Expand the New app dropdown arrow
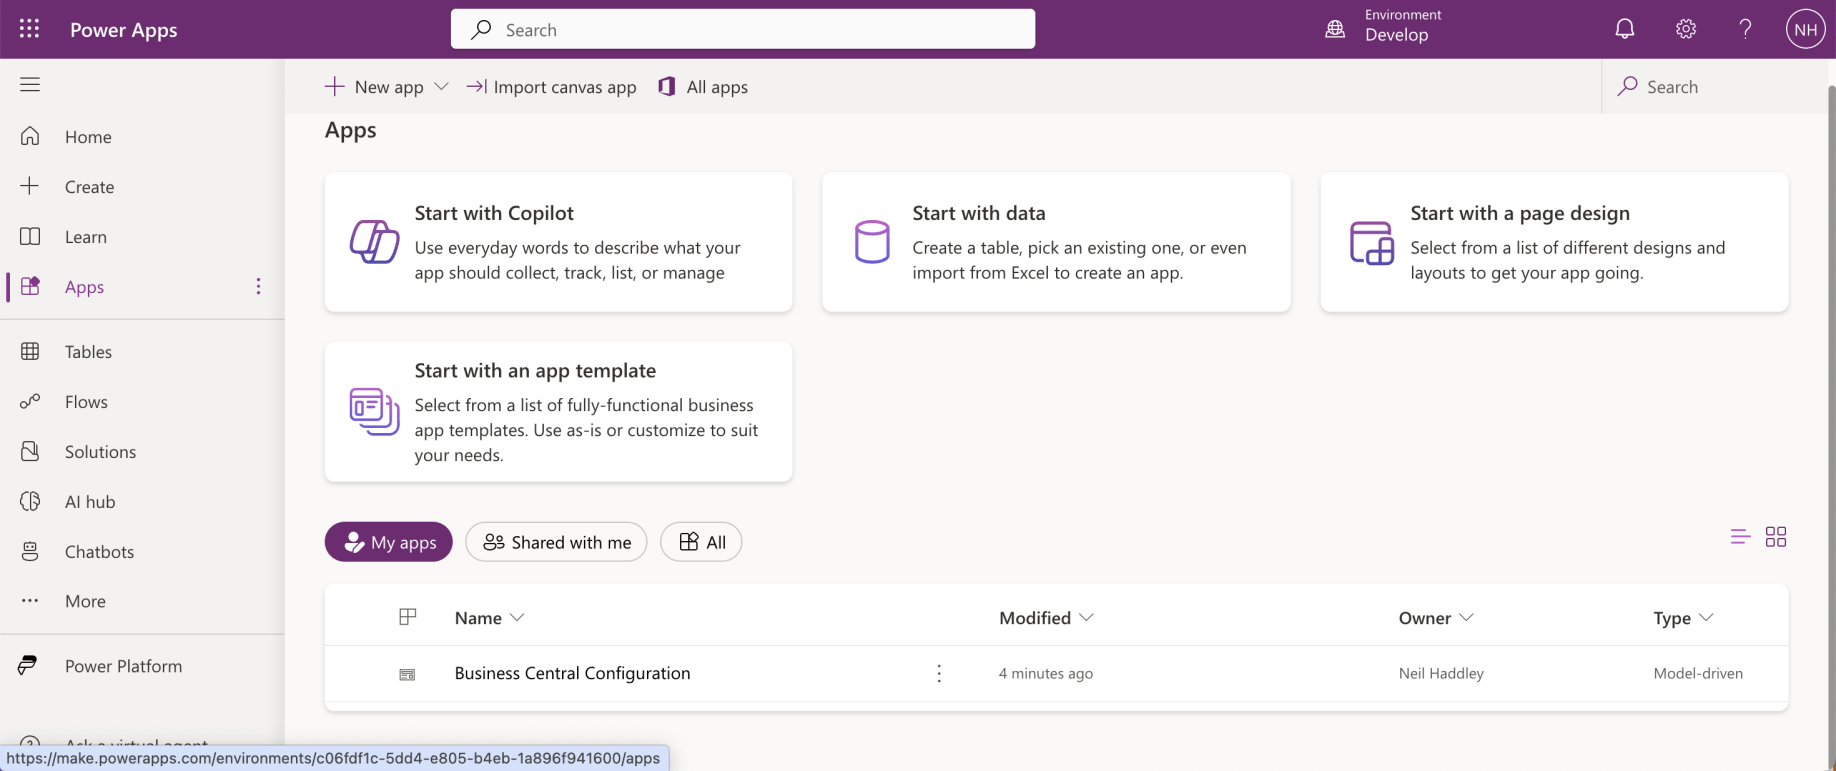1836x771 pixels. (x=441, y=87)
